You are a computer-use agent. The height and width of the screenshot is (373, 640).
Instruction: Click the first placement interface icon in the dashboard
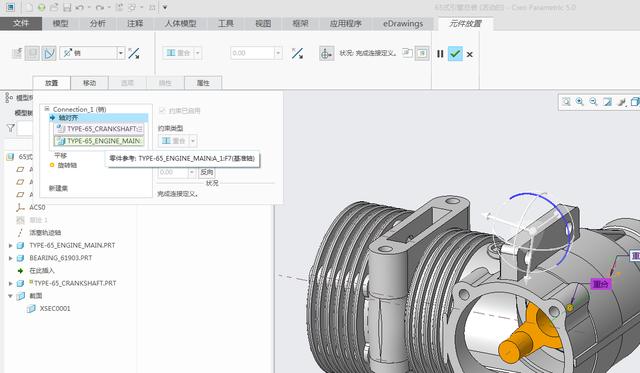[x=17, y=53]
